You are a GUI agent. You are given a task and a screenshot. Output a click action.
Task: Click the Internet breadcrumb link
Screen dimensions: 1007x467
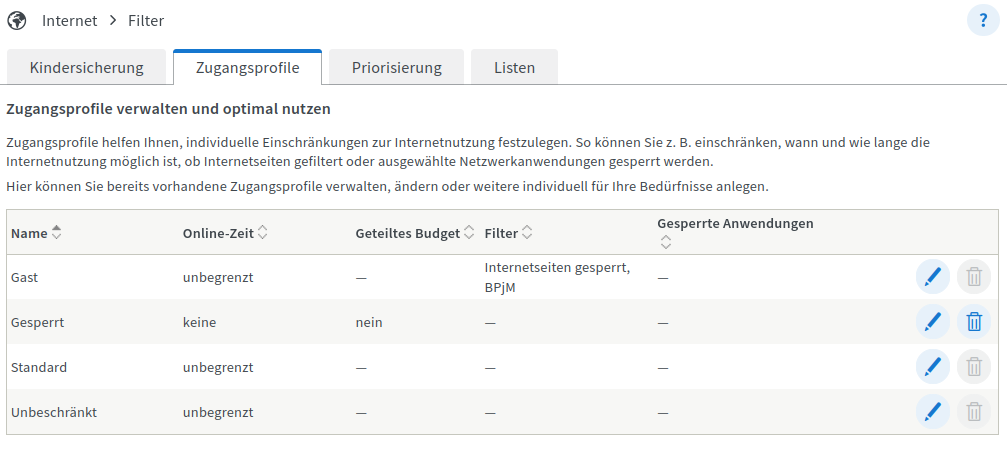(x=70, y=20)
